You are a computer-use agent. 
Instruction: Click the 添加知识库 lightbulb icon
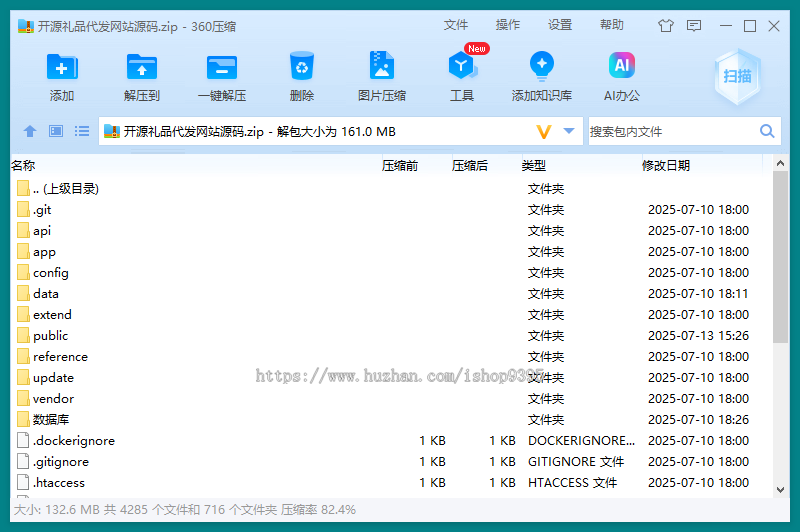click(x=542, y=66)
